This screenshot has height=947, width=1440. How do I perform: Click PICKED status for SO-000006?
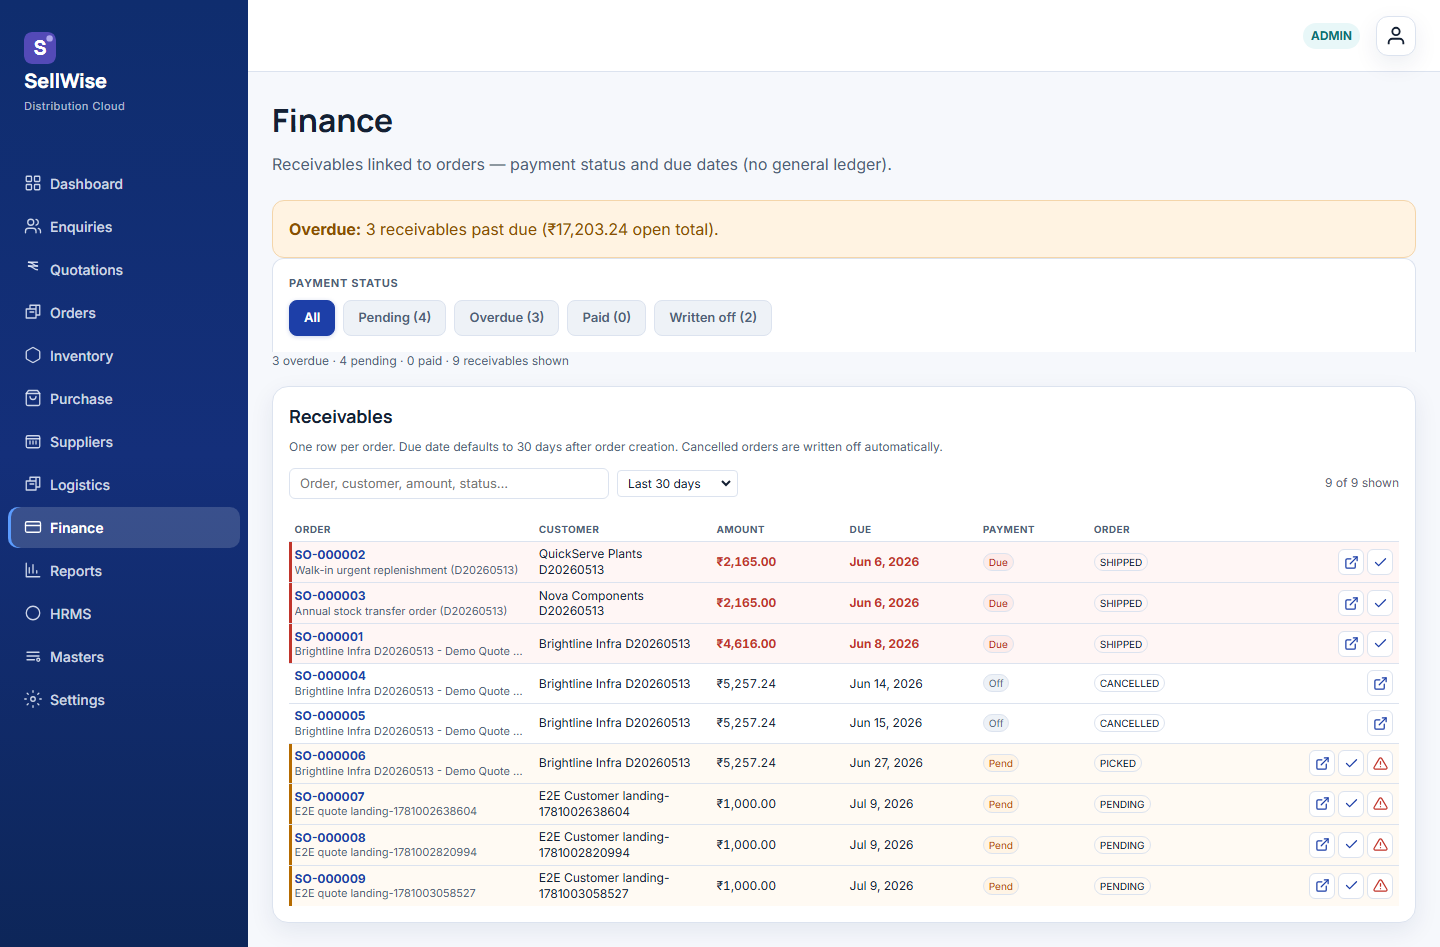tap(1118, 764)
